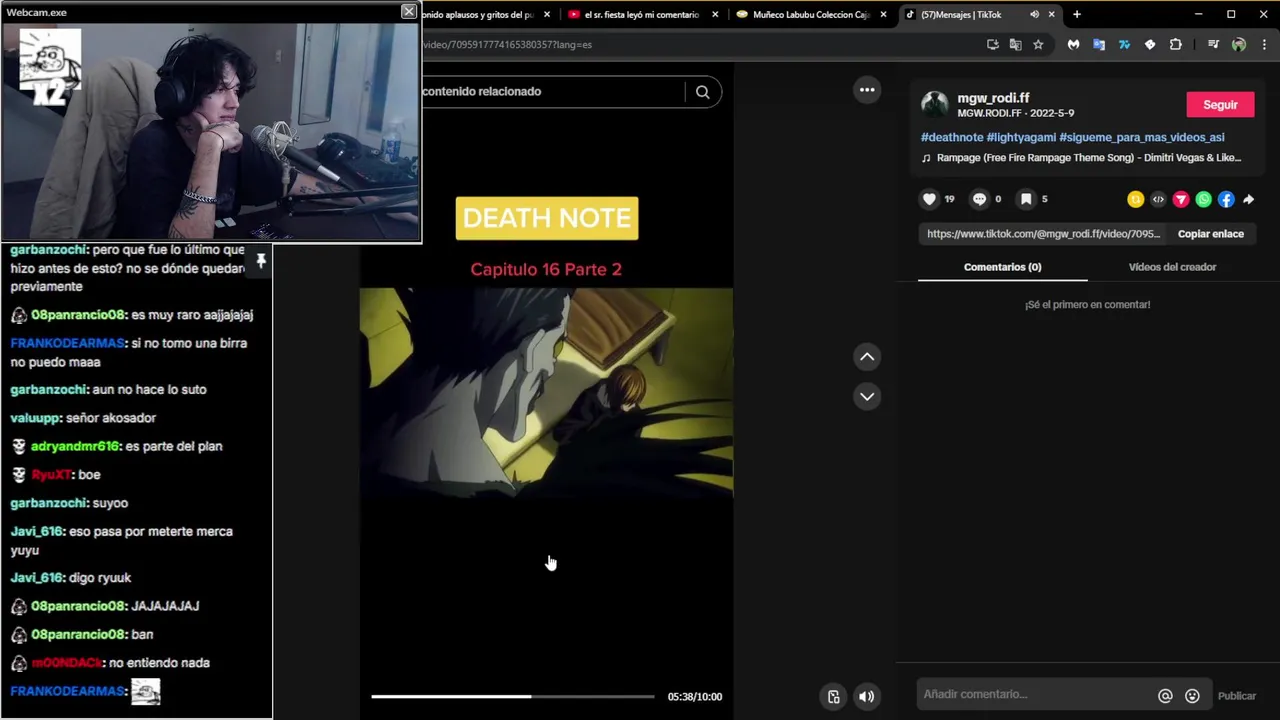Click the emote in FRANKODEARMAS's last message

[146, 691]
